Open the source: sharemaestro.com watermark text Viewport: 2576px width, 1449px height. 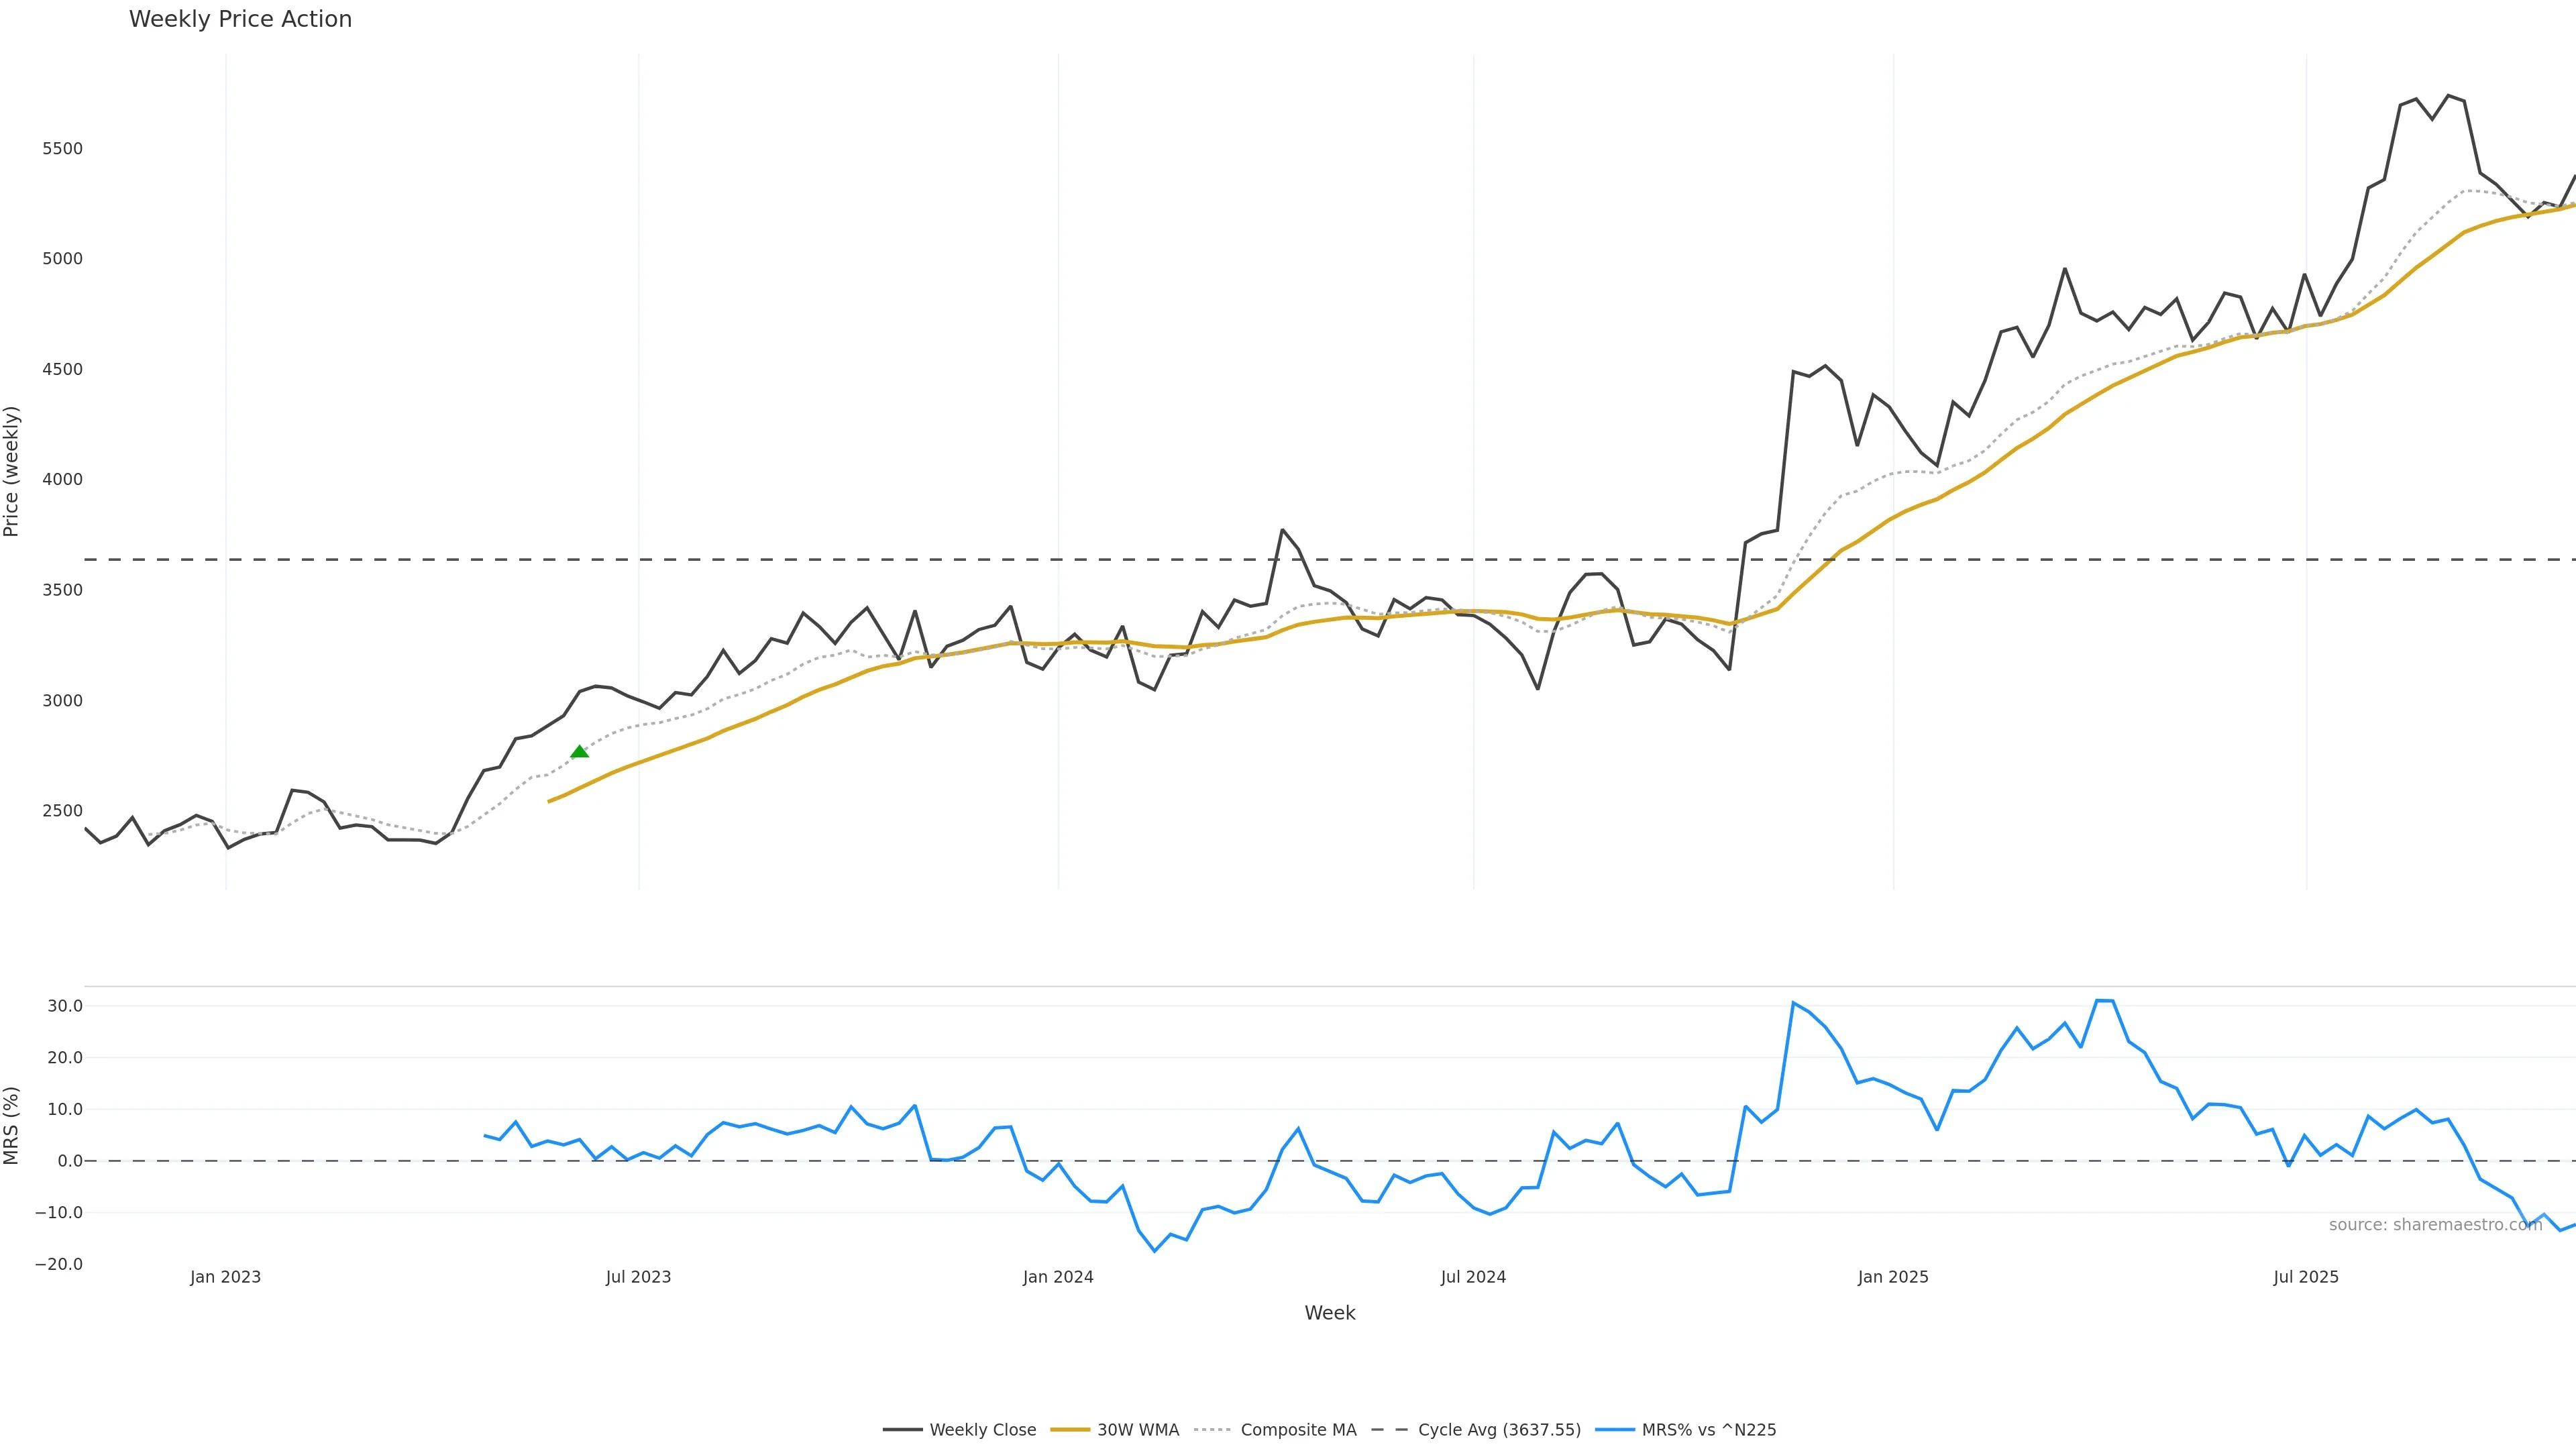(x=2435, y=1225)
